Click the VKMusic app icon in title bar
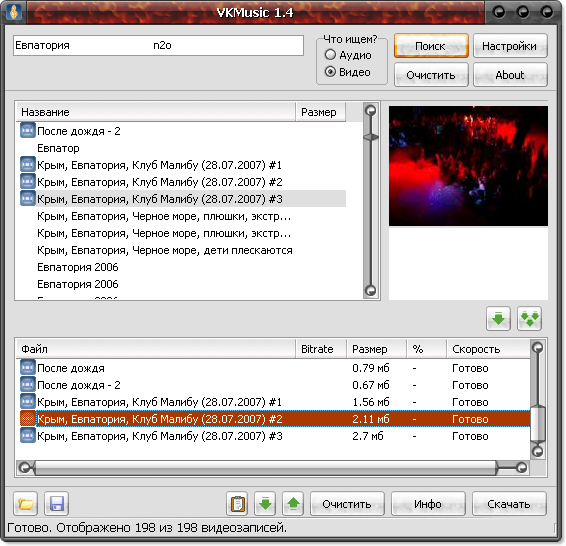The height and width of the screenshot is (546, 566). click(14, 12)
